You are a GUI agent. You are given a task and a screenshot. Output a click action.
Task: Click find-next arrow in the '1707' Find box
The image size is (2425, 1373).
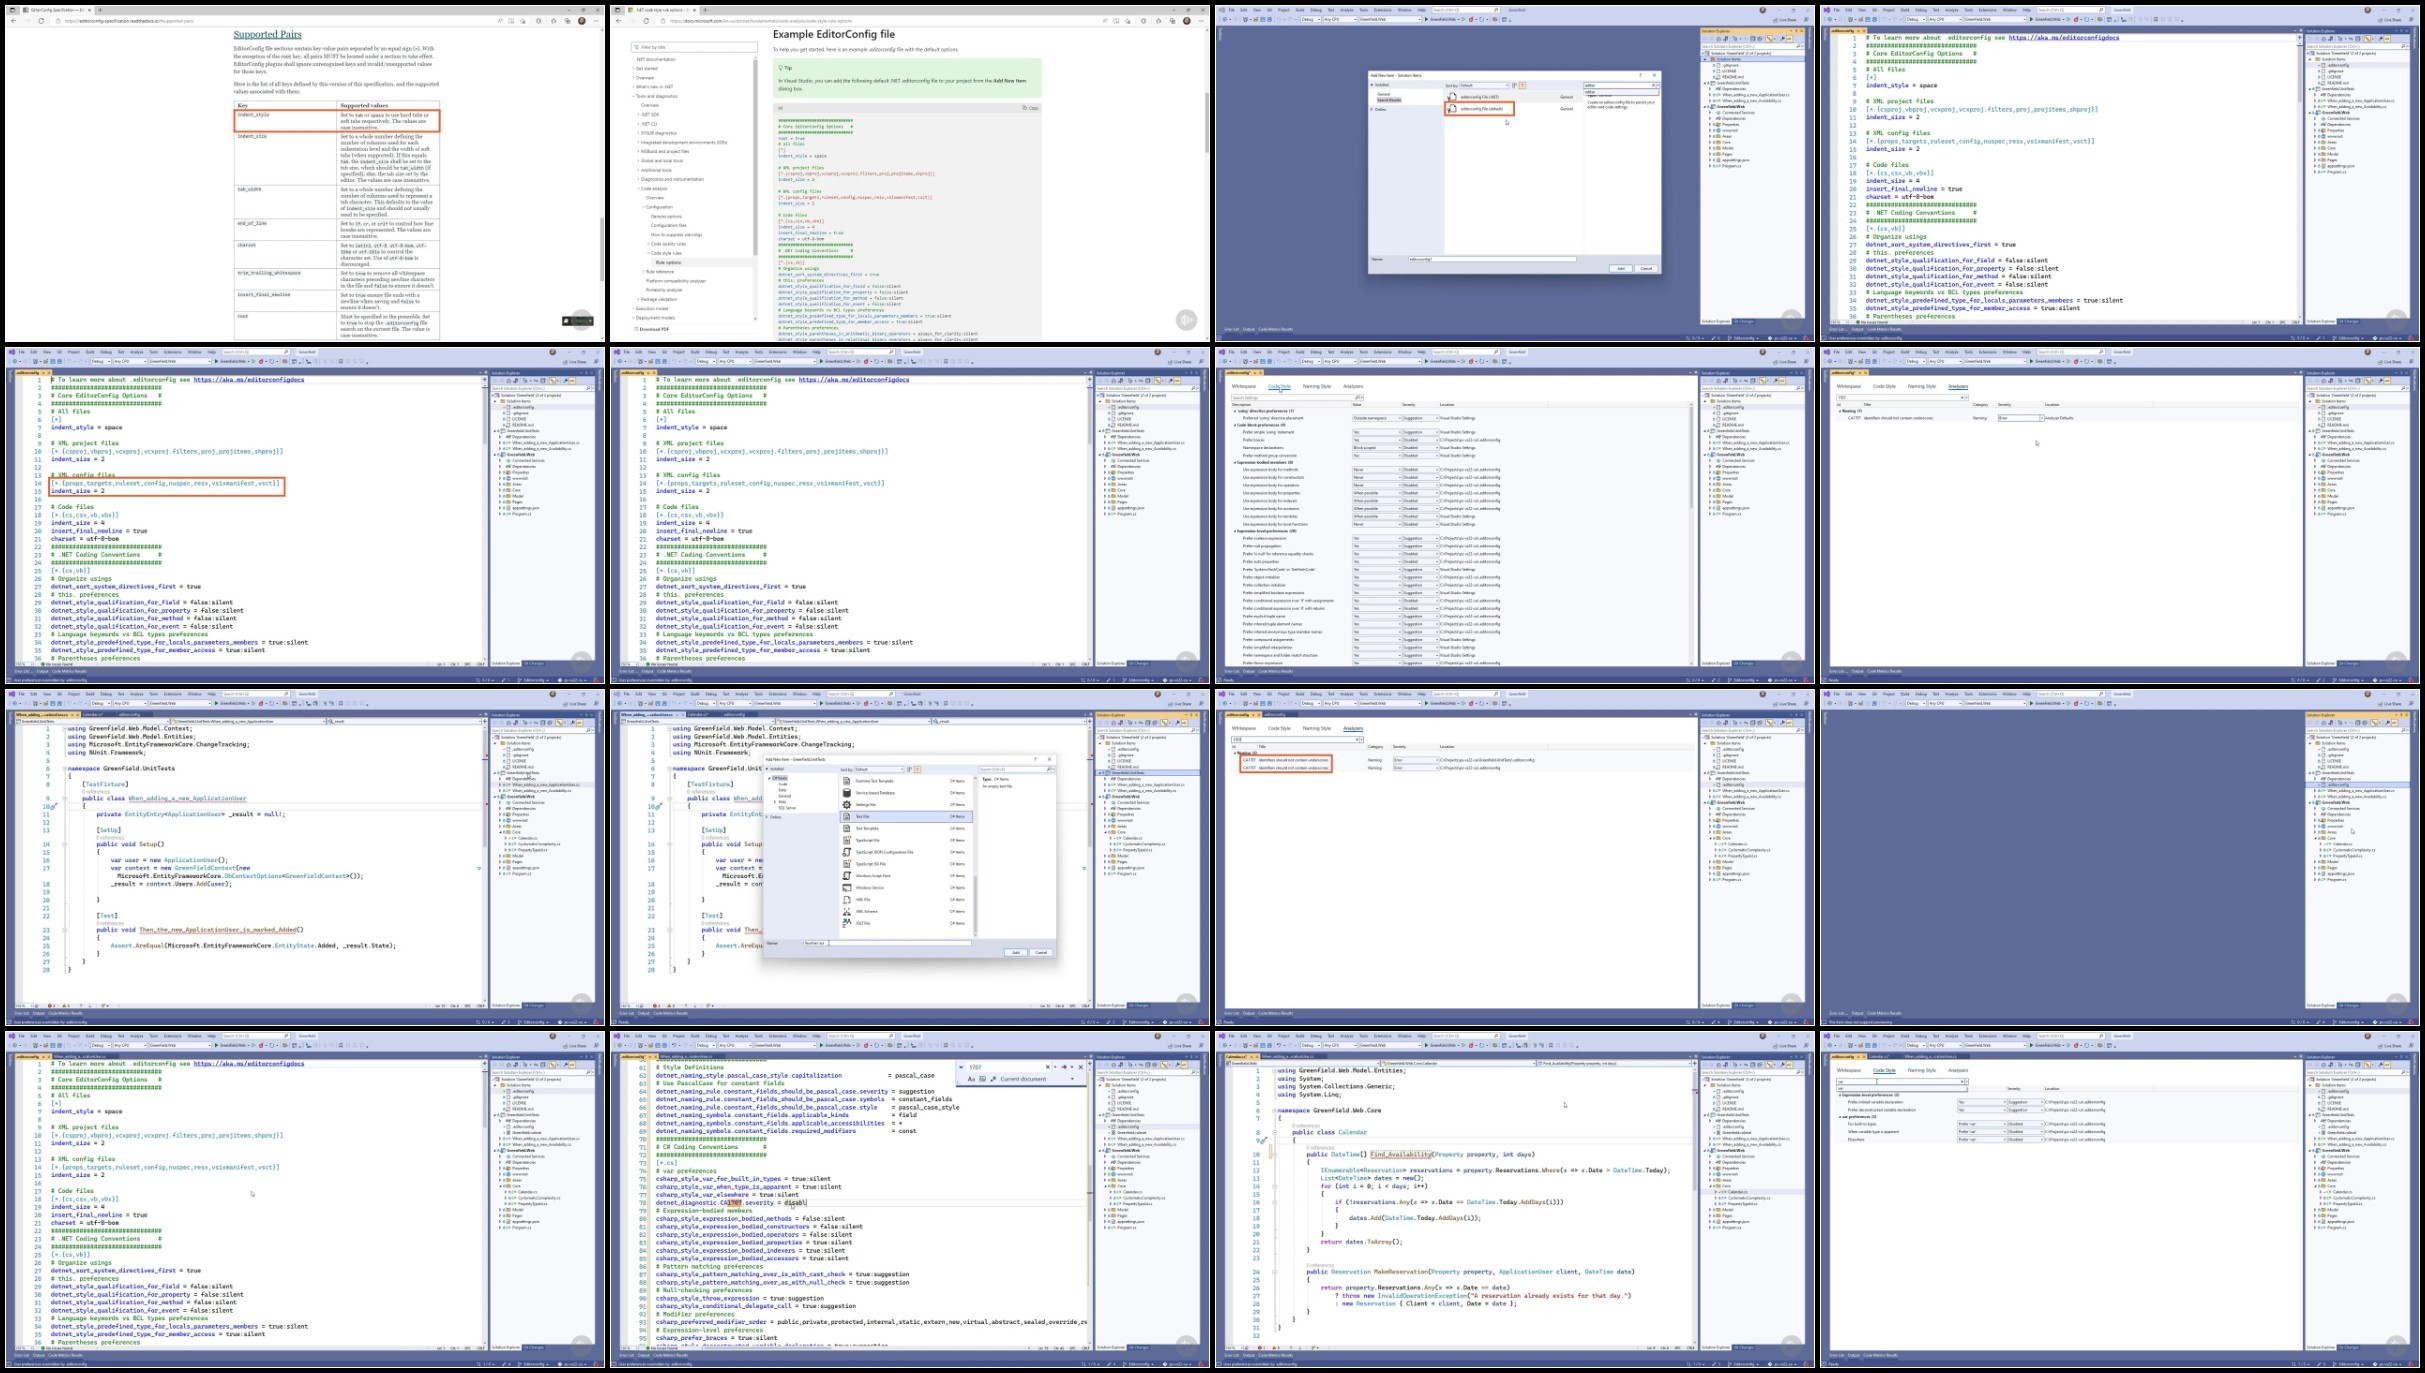tap(1063, 1067)
